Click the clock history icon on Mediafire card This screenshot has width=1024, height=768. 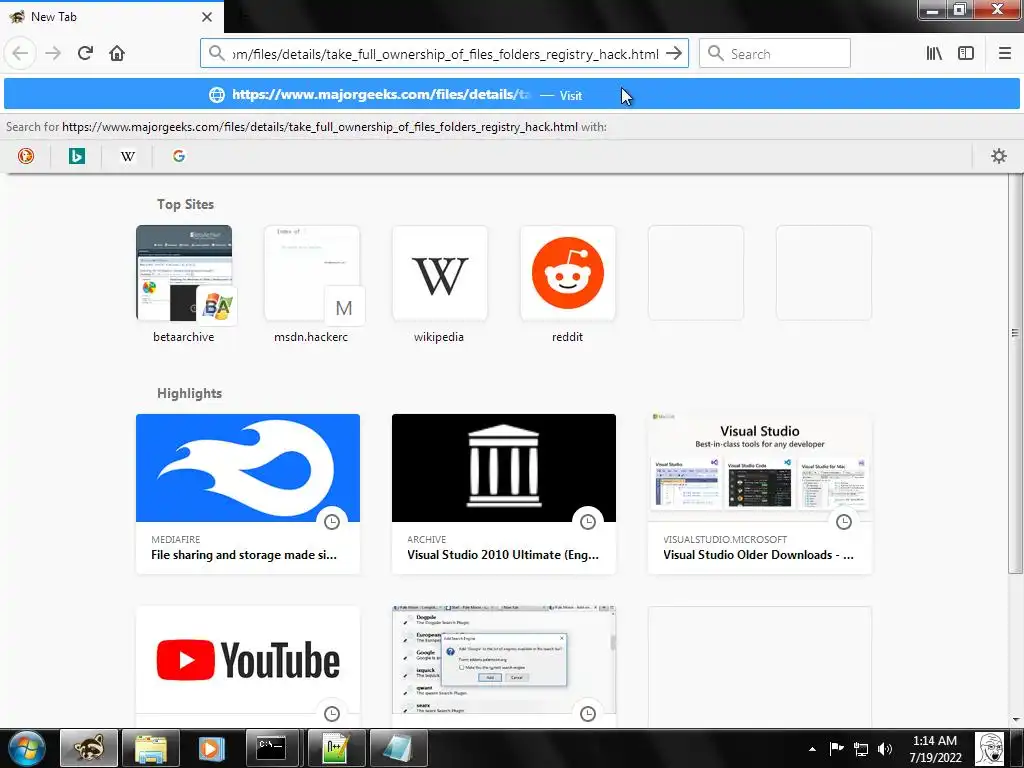332,522
